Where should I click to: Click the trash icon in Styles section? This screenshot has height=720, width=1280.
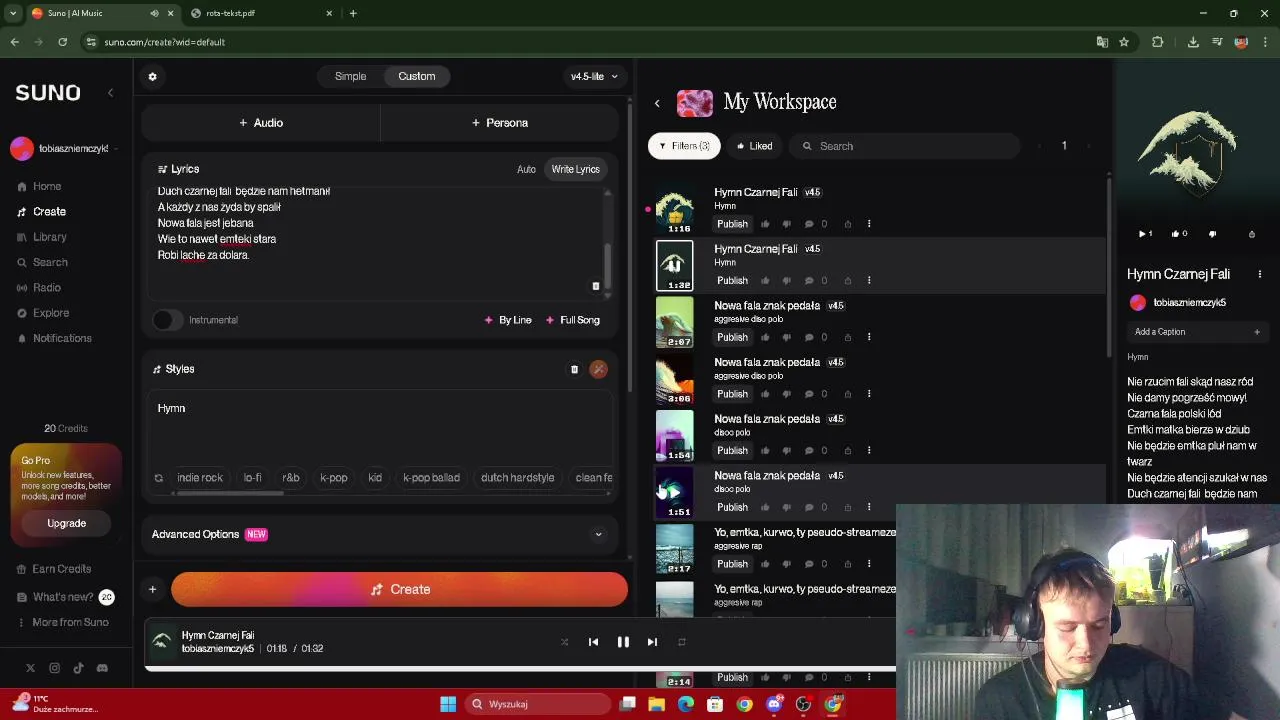pyautogui.click(x=574, y=369)
